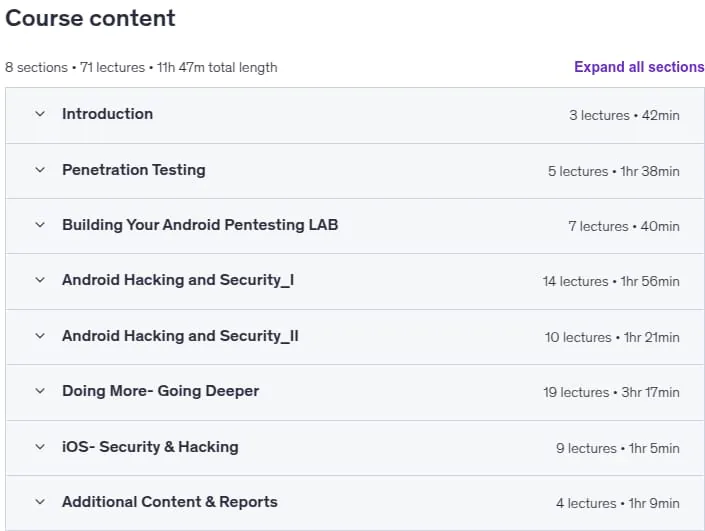Open Building Your Android Pentesting LAB title
Viewport: 705px width, 531px height.
(x=200, y=225)
